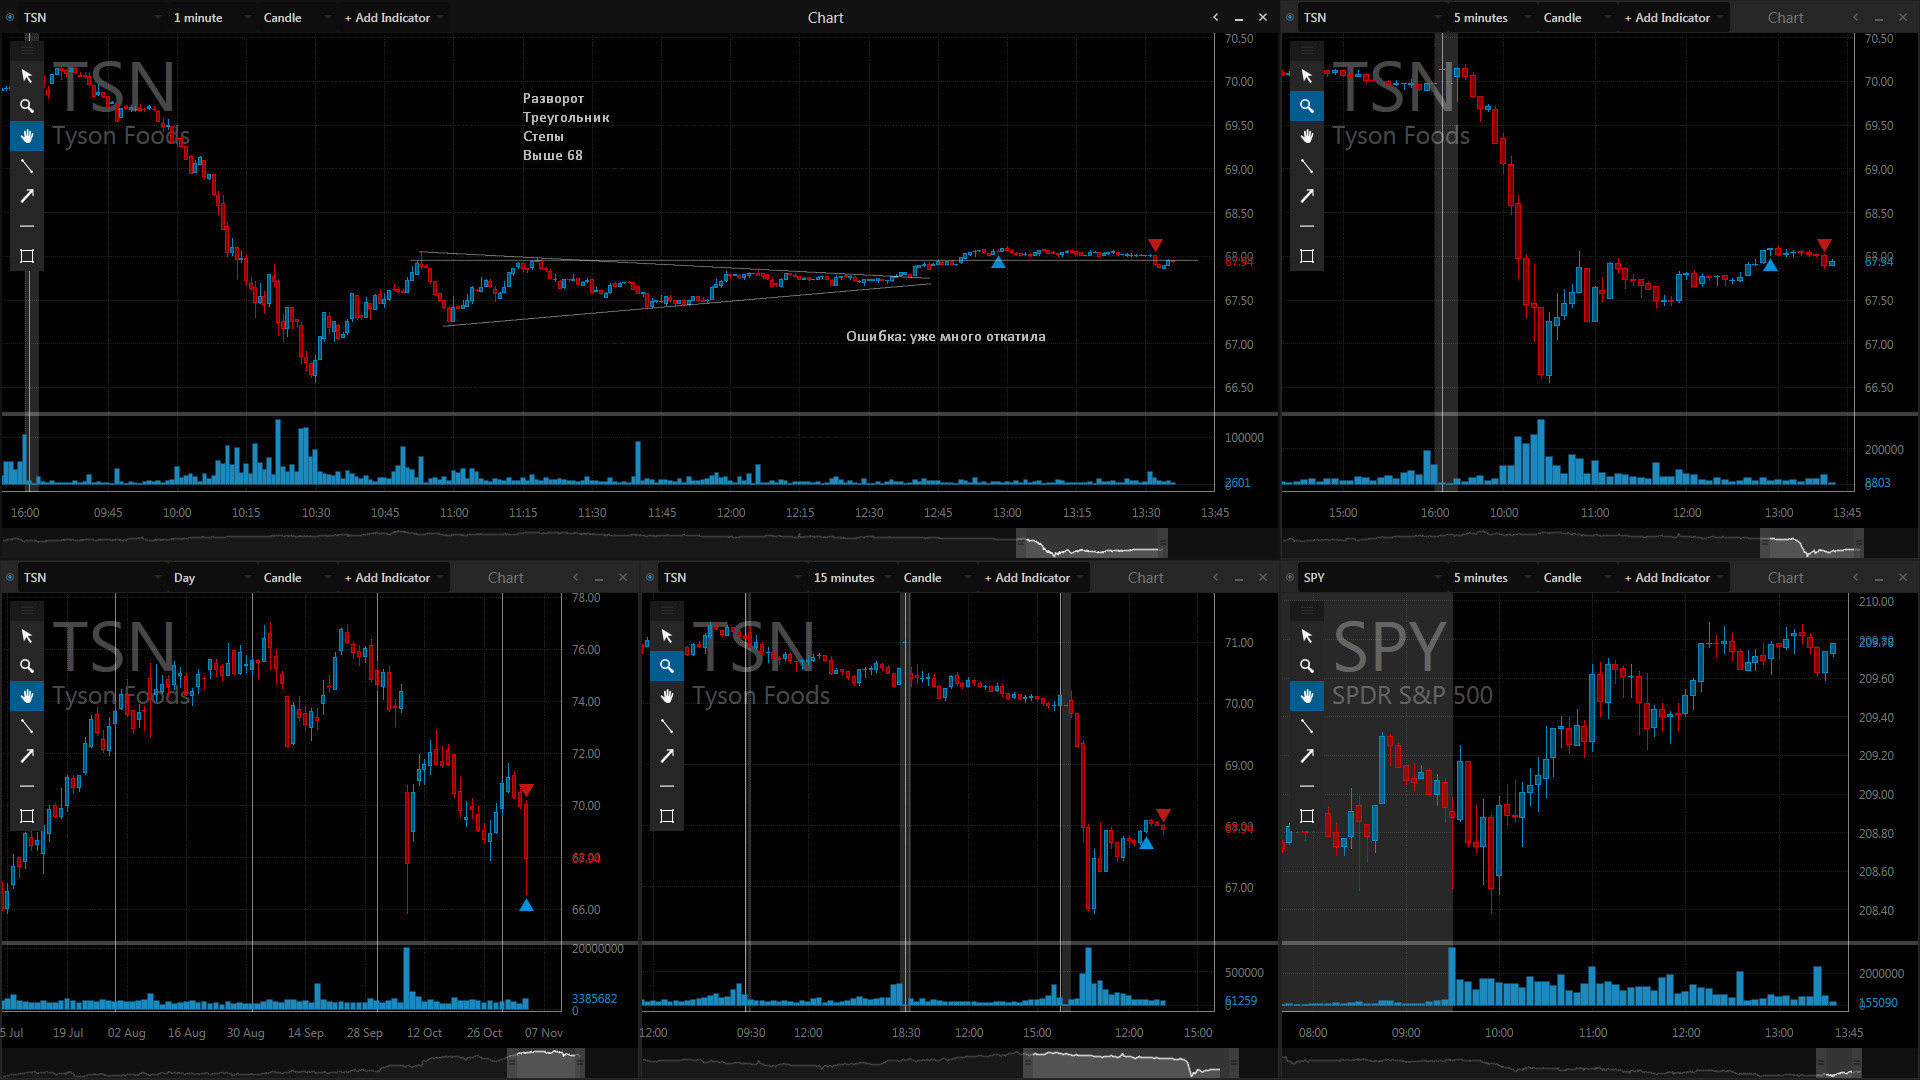Image resolution: width=1920 pixels, height=1080 pixels.
Task: Click back arrow in top-right TSN chart title
Action: [x=1856, y=17]
